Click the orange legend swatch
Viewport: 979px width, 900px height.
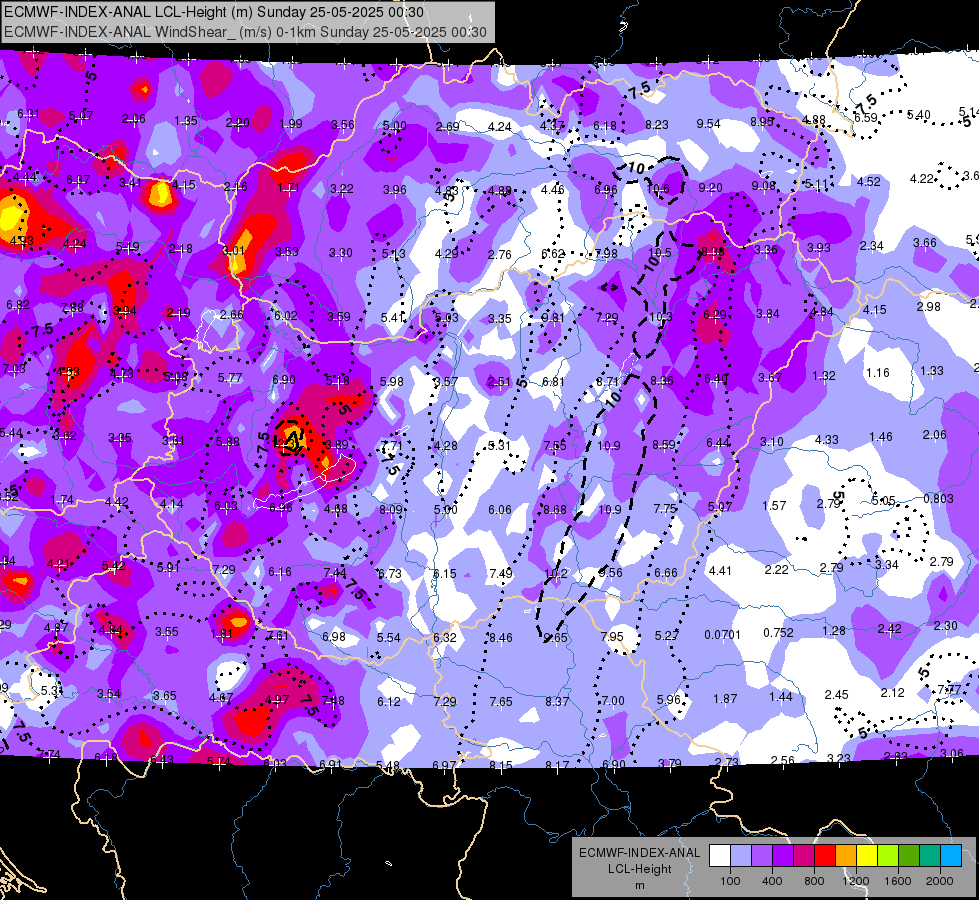[x=846, y=855]
